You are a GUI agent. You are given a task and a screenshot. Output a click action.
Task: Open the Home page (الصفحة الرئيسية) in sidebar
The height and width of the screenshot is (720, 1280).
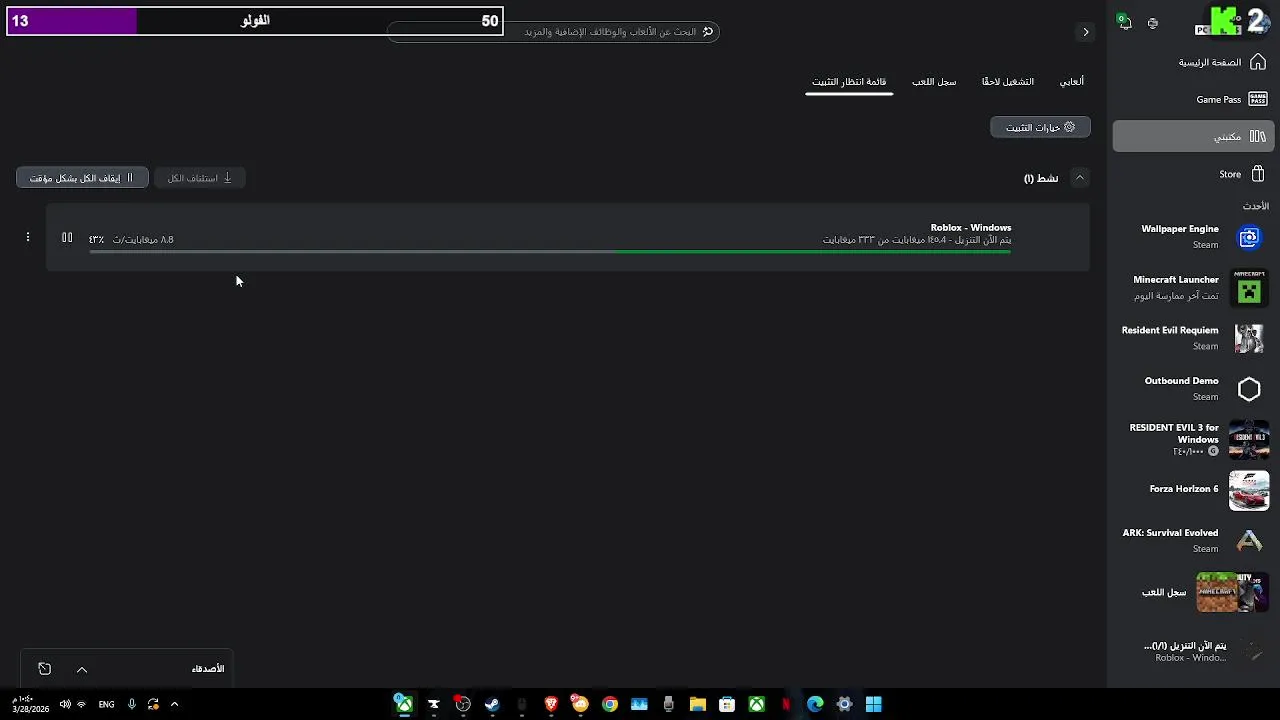coord(1192,62)
